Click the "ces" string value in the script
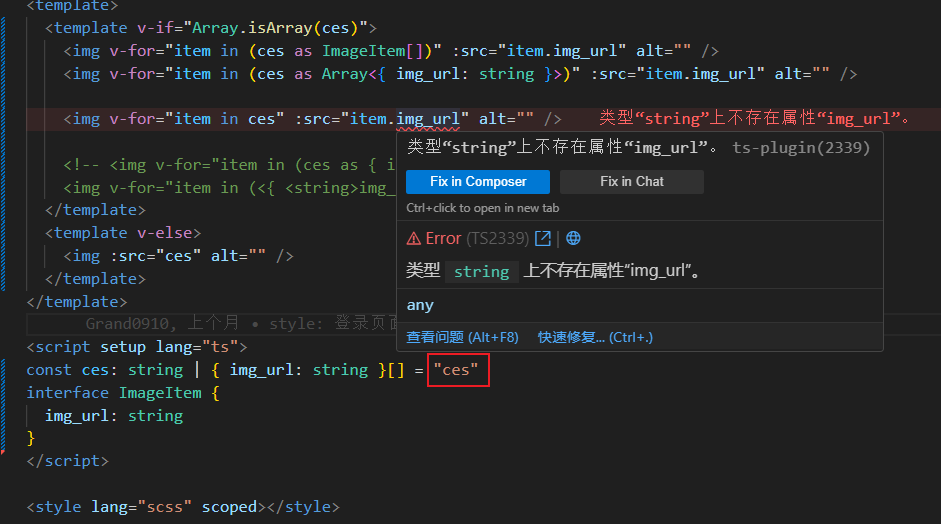The image size is (941, 524). [456, 370]
